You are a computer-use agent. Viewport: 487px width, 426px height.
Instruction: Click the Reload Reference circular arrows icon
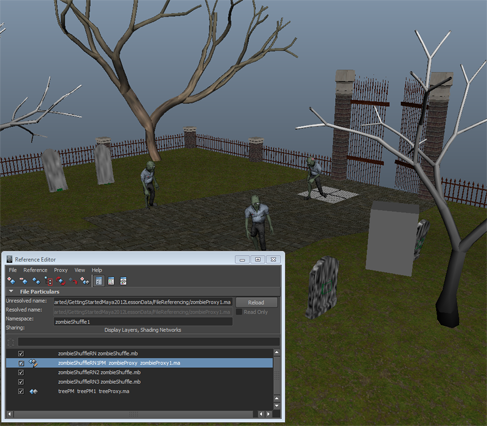(61, 281)
